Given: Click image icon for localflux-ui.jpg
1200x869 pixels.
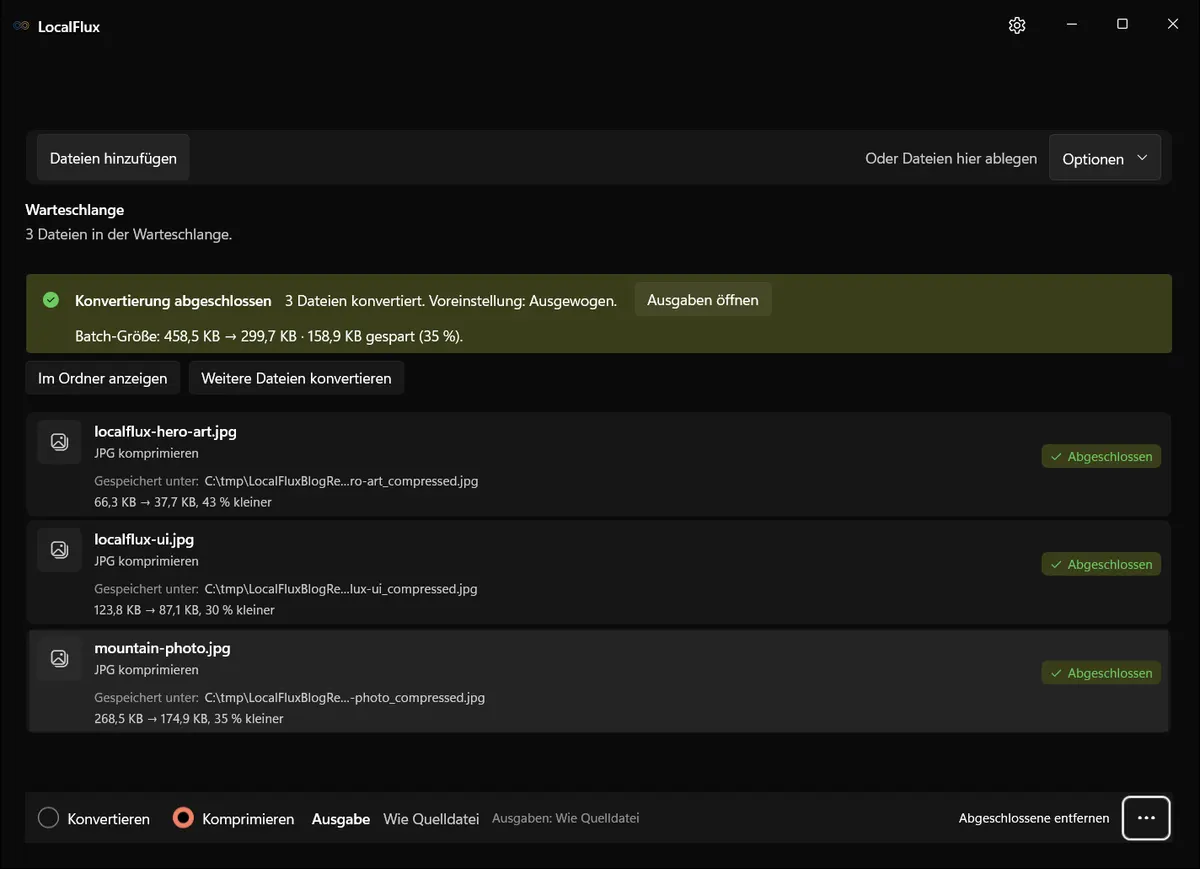Looking at the screenshot, I should click(59, 549).
